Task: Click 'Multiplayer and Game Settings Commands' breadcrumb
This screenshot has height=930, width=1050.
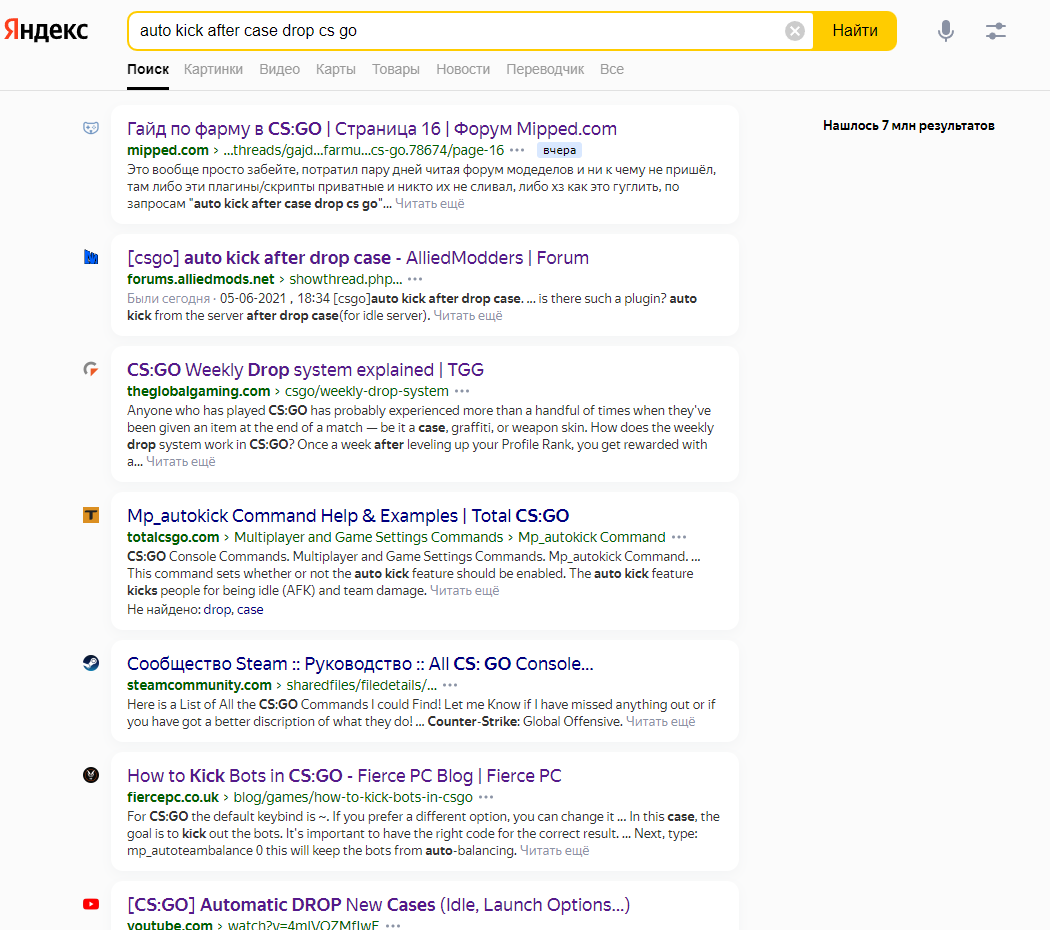Action: point(368,537)
